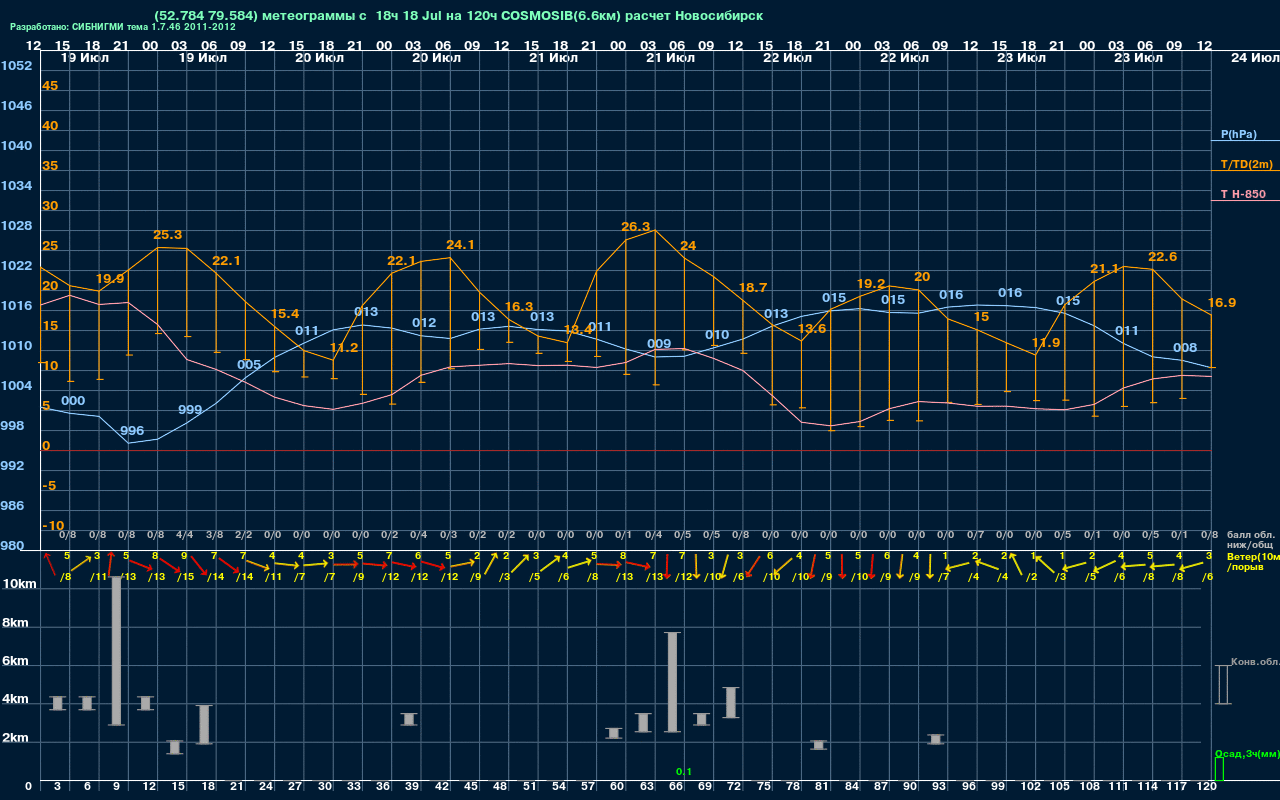Screen dimensions: 1280x800
Task: Click the 15.4 temperature value
Action: coord(285,314)
